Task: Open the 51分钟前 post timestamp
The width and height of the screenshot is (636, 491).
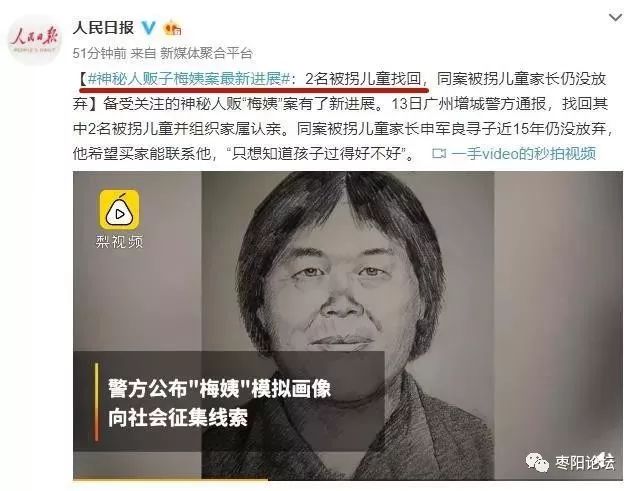Action: [99, 53]
